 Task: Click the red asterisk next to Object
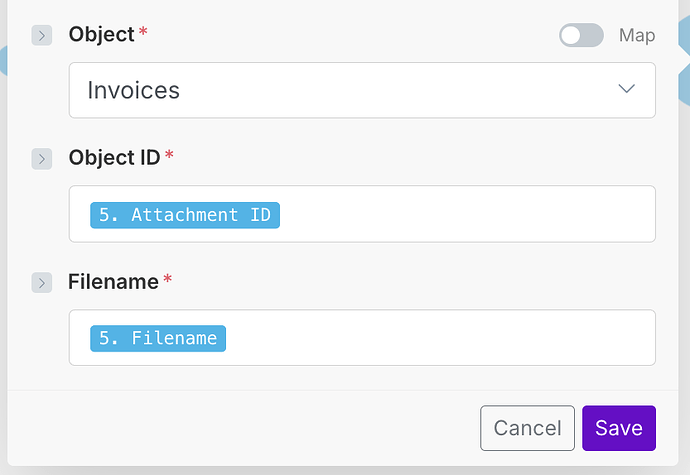pyautogui.click(x=143, y=33)
